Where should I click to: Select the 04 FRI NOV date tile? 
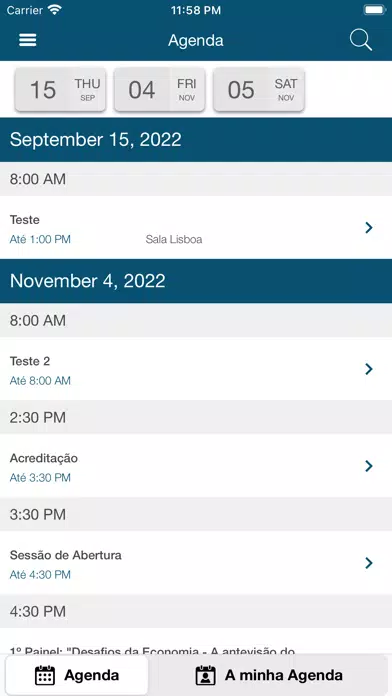(159, 90)
